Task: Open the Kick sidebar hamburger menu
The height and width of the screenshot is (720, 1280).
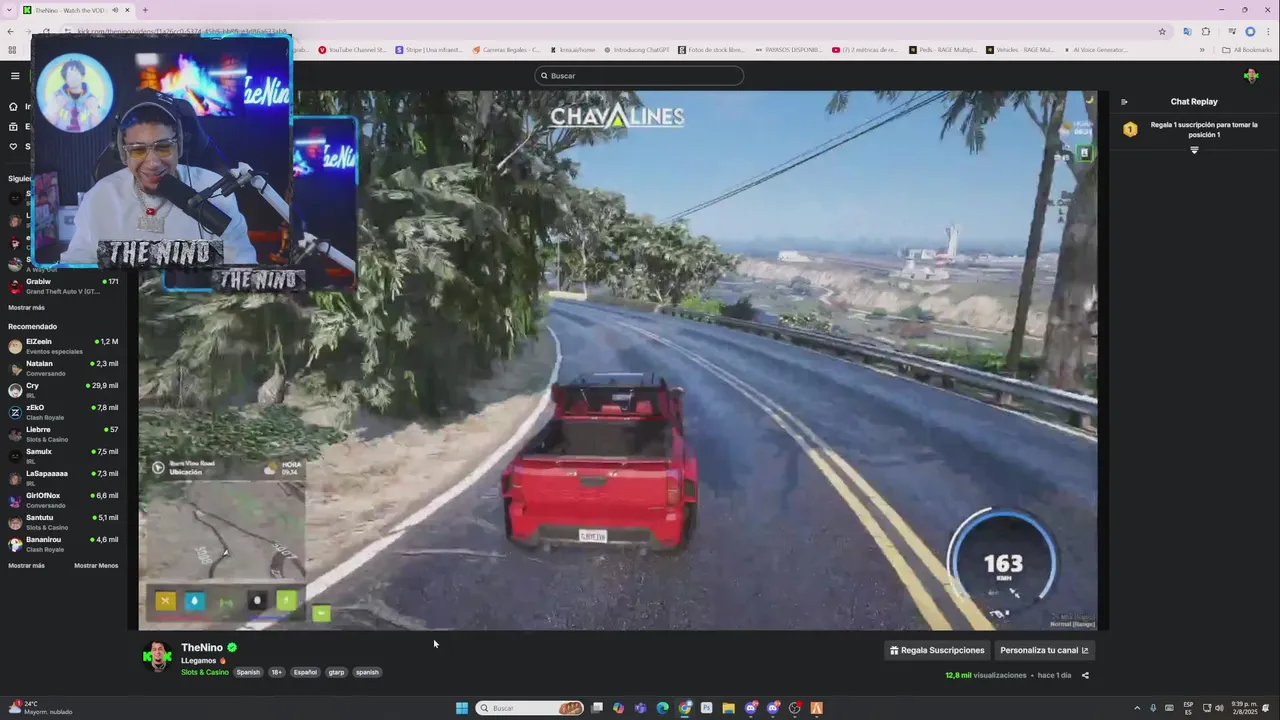Action: pyautogui.click(x=15, y=76)
